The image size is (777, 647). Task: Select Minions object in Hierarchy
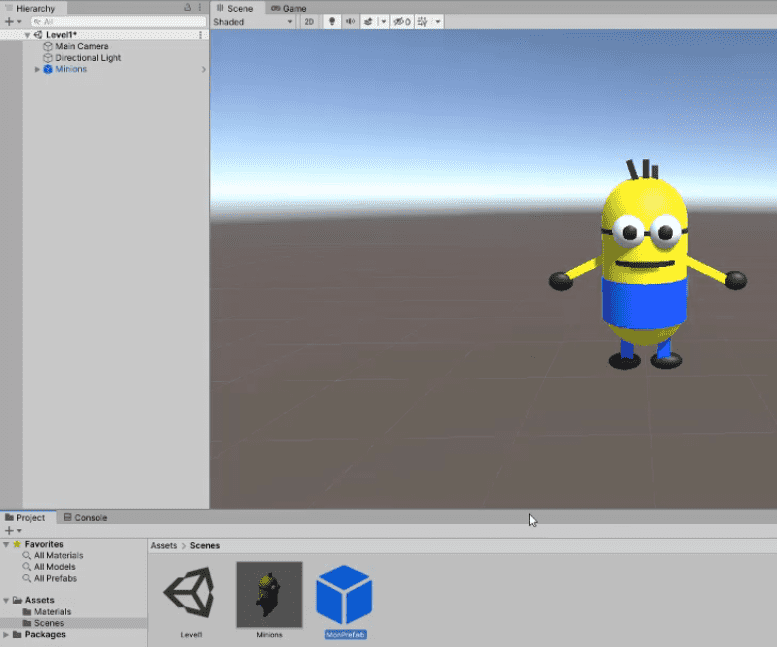(71, 69)
